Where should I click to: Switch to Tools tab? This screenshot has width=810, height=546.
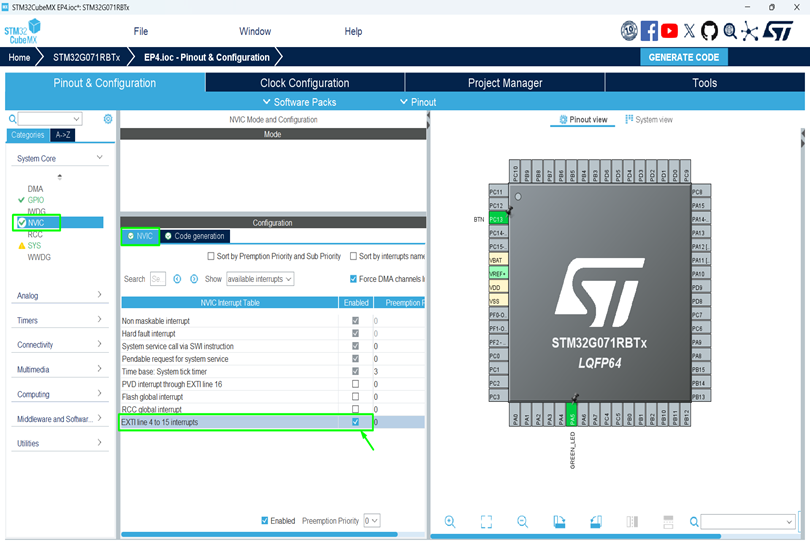(x=705, y=83)
